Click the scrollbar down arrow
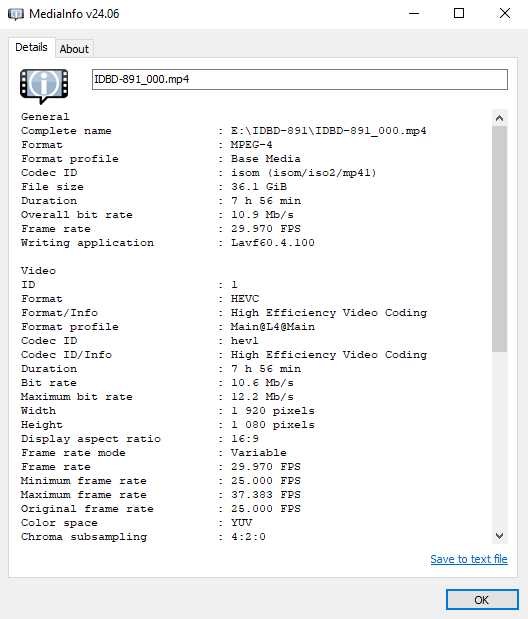 [500, 536]
